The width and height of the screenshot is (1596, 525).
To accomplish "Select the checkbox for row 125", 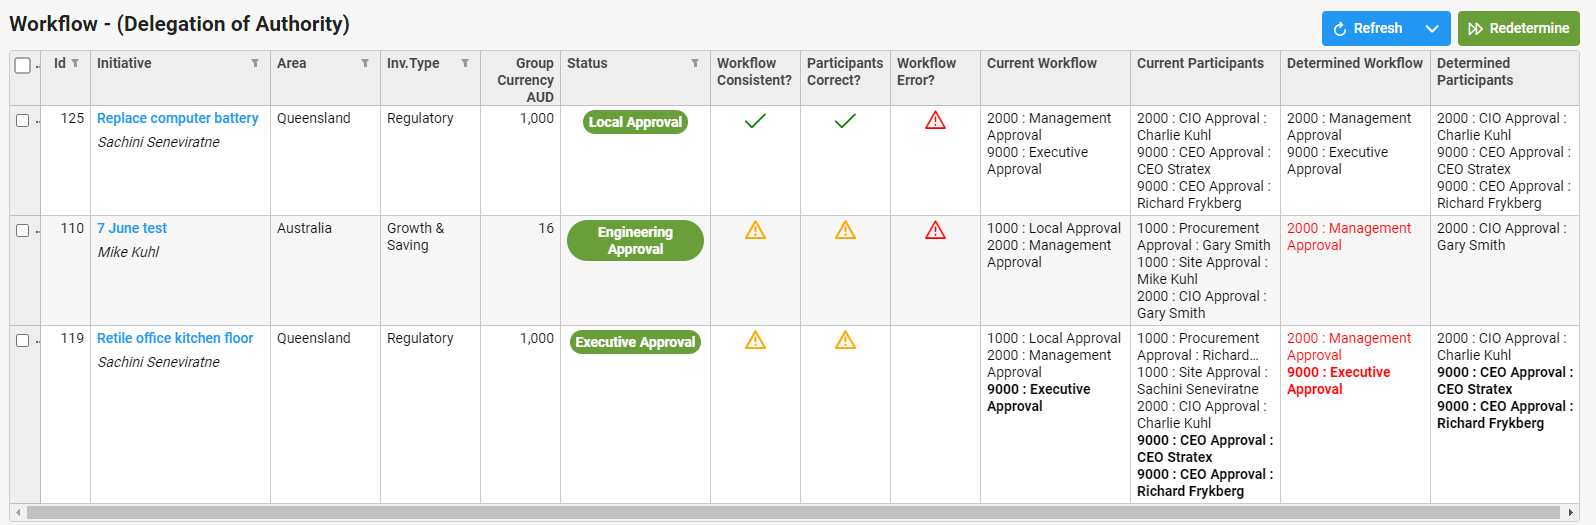I will click(23, 121).
